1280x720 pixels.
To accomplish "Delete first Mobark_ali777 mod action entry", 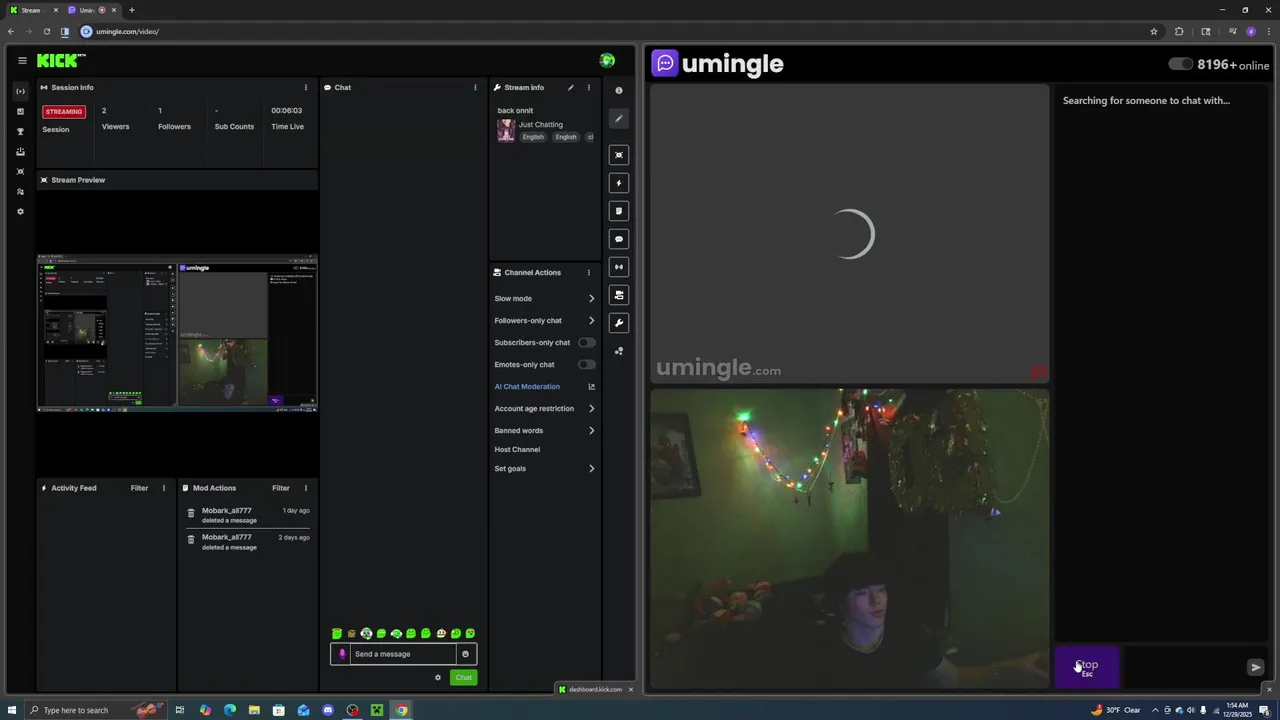I will click(x=191, y=512).
